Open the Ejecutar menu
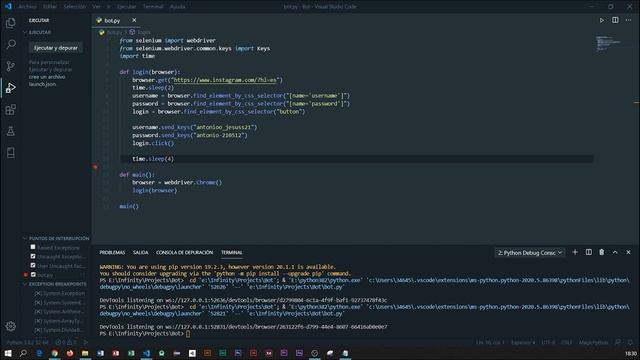Viewport: 640px width, 360px height. (126, 7)
